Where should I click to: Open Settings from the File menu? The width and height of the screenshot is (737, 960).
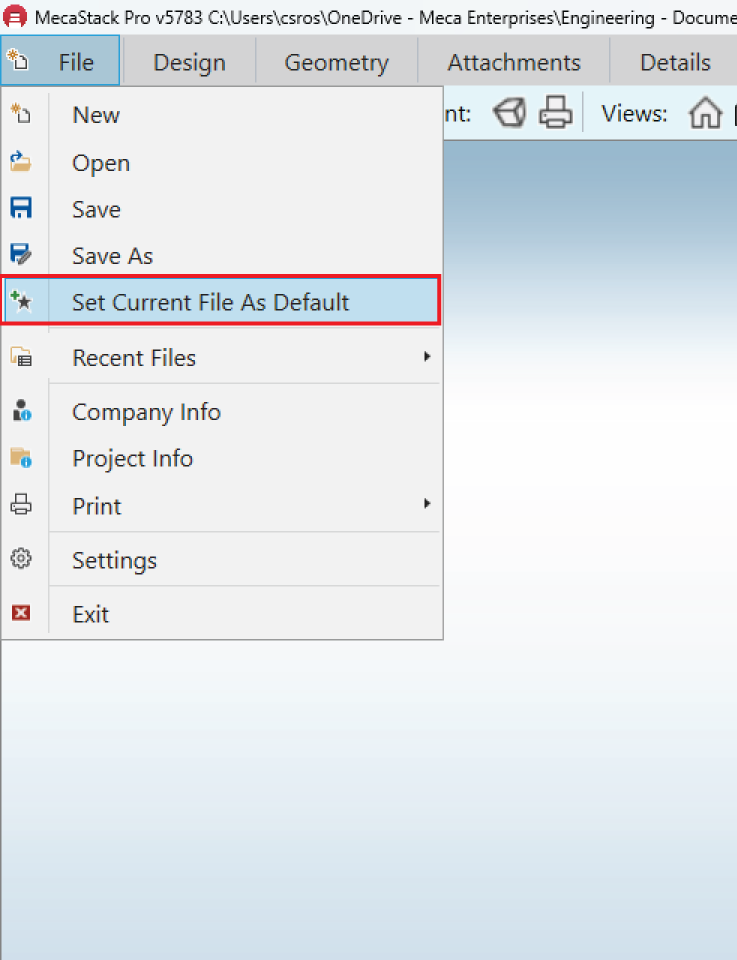click(x=222, y=560)
